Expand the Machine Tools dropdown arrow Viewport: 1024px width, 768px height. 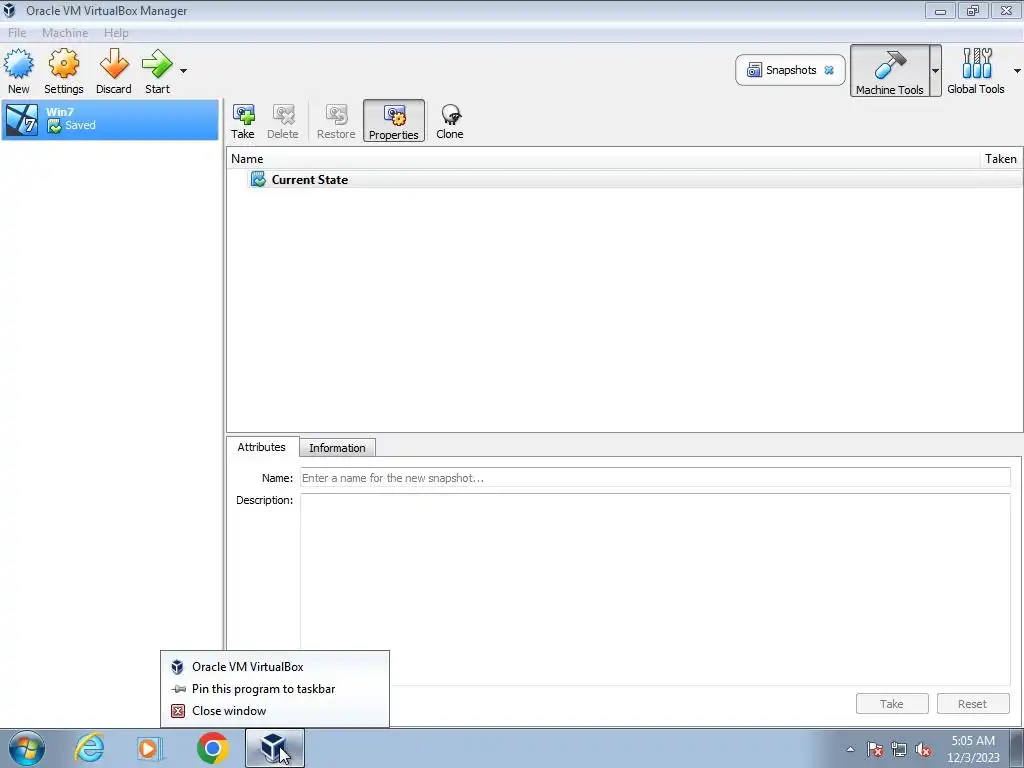tap(935, 71)
